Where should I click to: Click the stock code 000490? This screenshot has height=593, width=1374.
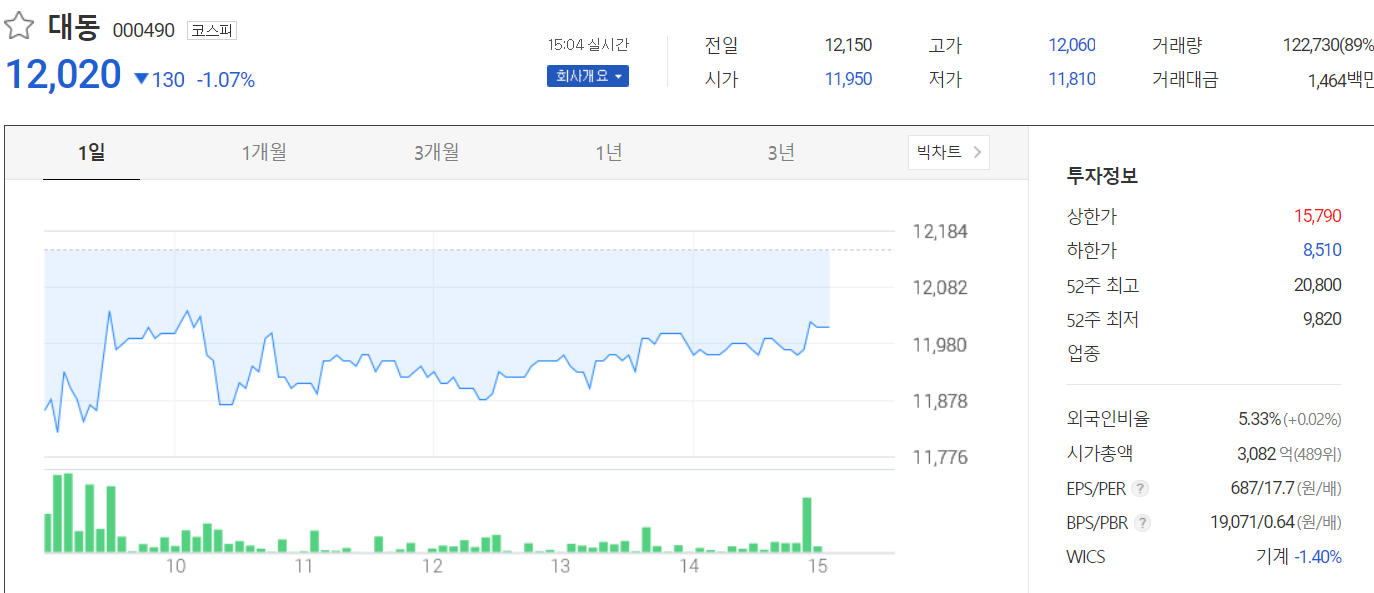point(144,31)
